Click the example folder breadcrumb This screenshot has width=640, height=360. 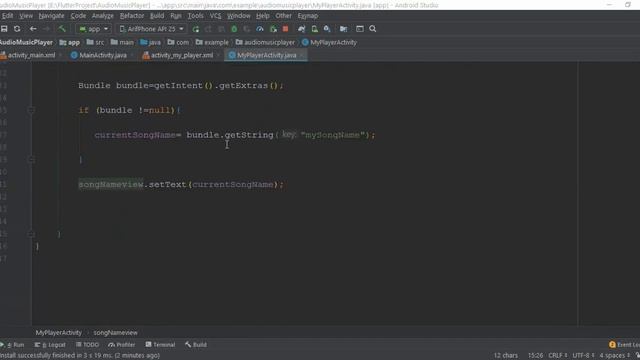(212, 42)
